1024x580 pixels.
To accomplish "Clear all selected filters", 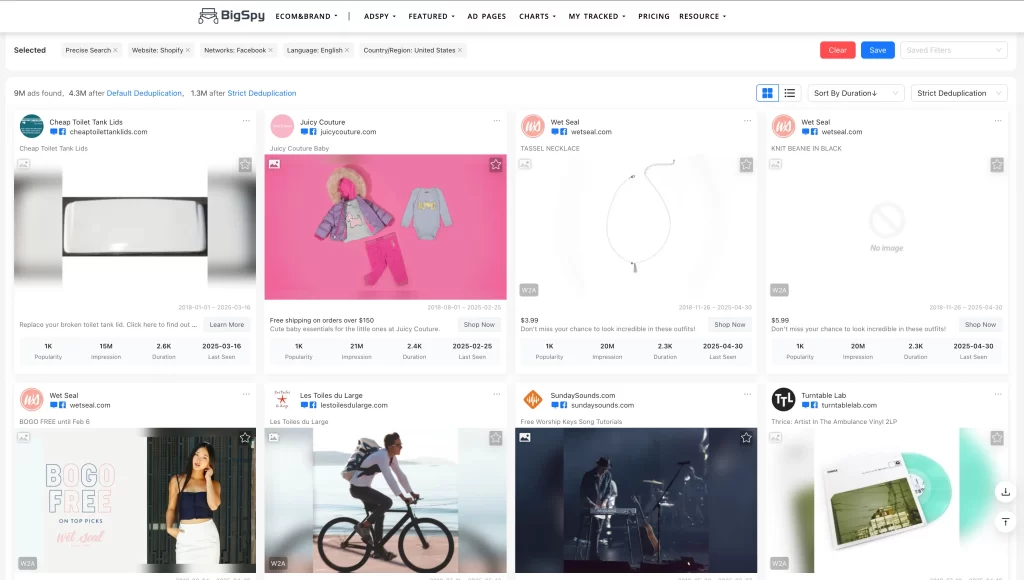I will 838,50.
